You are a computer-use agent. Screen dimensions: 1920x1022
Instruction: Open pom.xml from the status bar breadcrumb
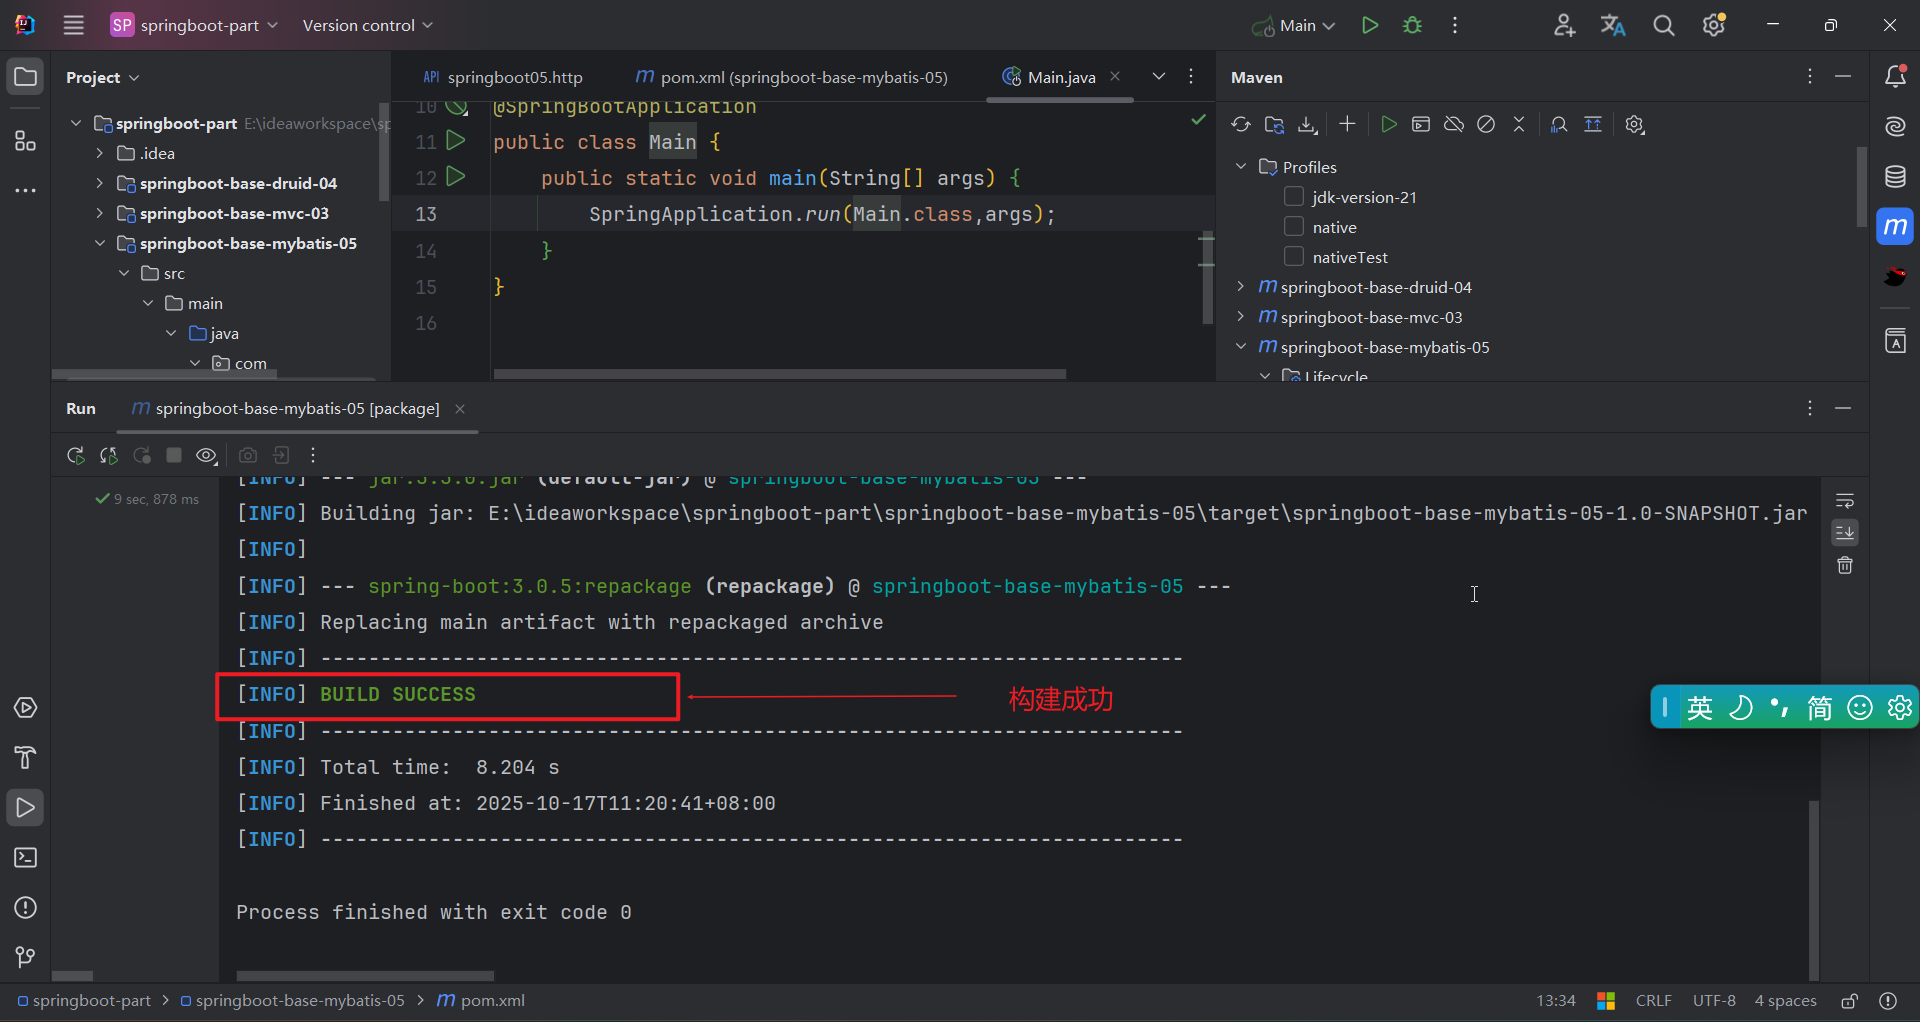point(489,1000)
